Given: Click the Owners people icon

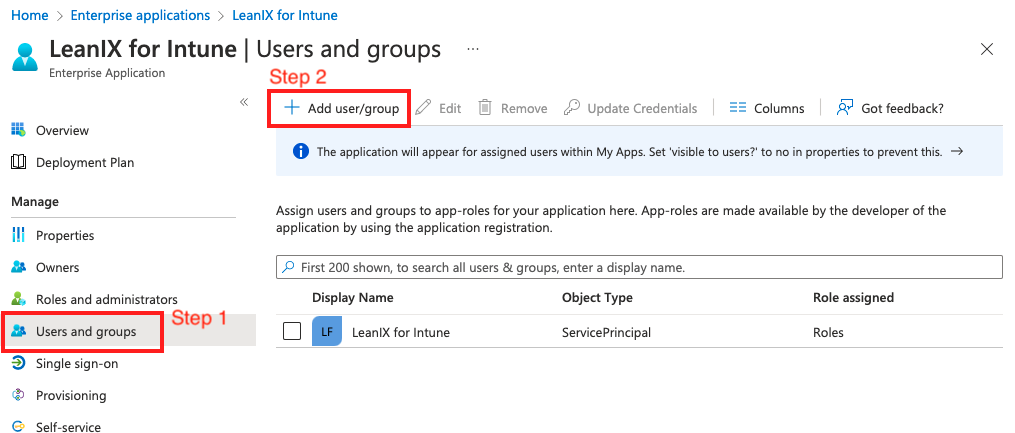Looking at the screenshot, I should (18, 267).
